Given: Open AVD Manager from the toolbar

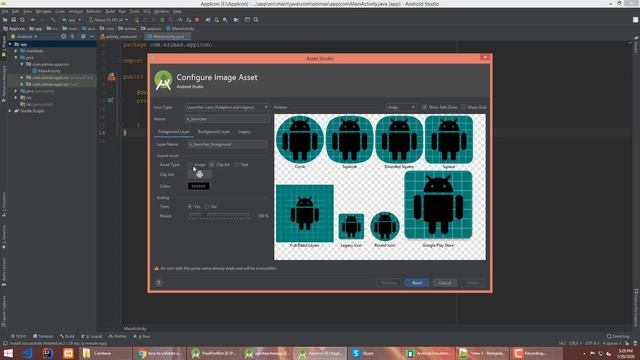Looking at the screenshot, I should click(x=216, y=20).
